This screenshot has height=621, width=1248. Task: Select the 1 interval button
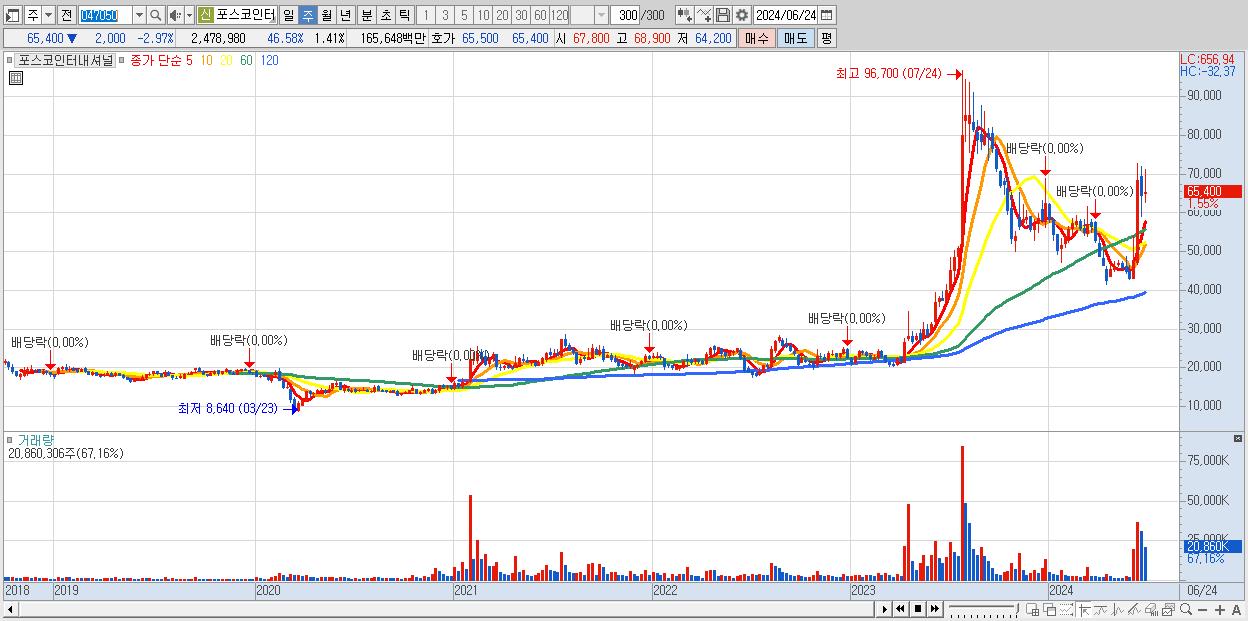[426, 15]
